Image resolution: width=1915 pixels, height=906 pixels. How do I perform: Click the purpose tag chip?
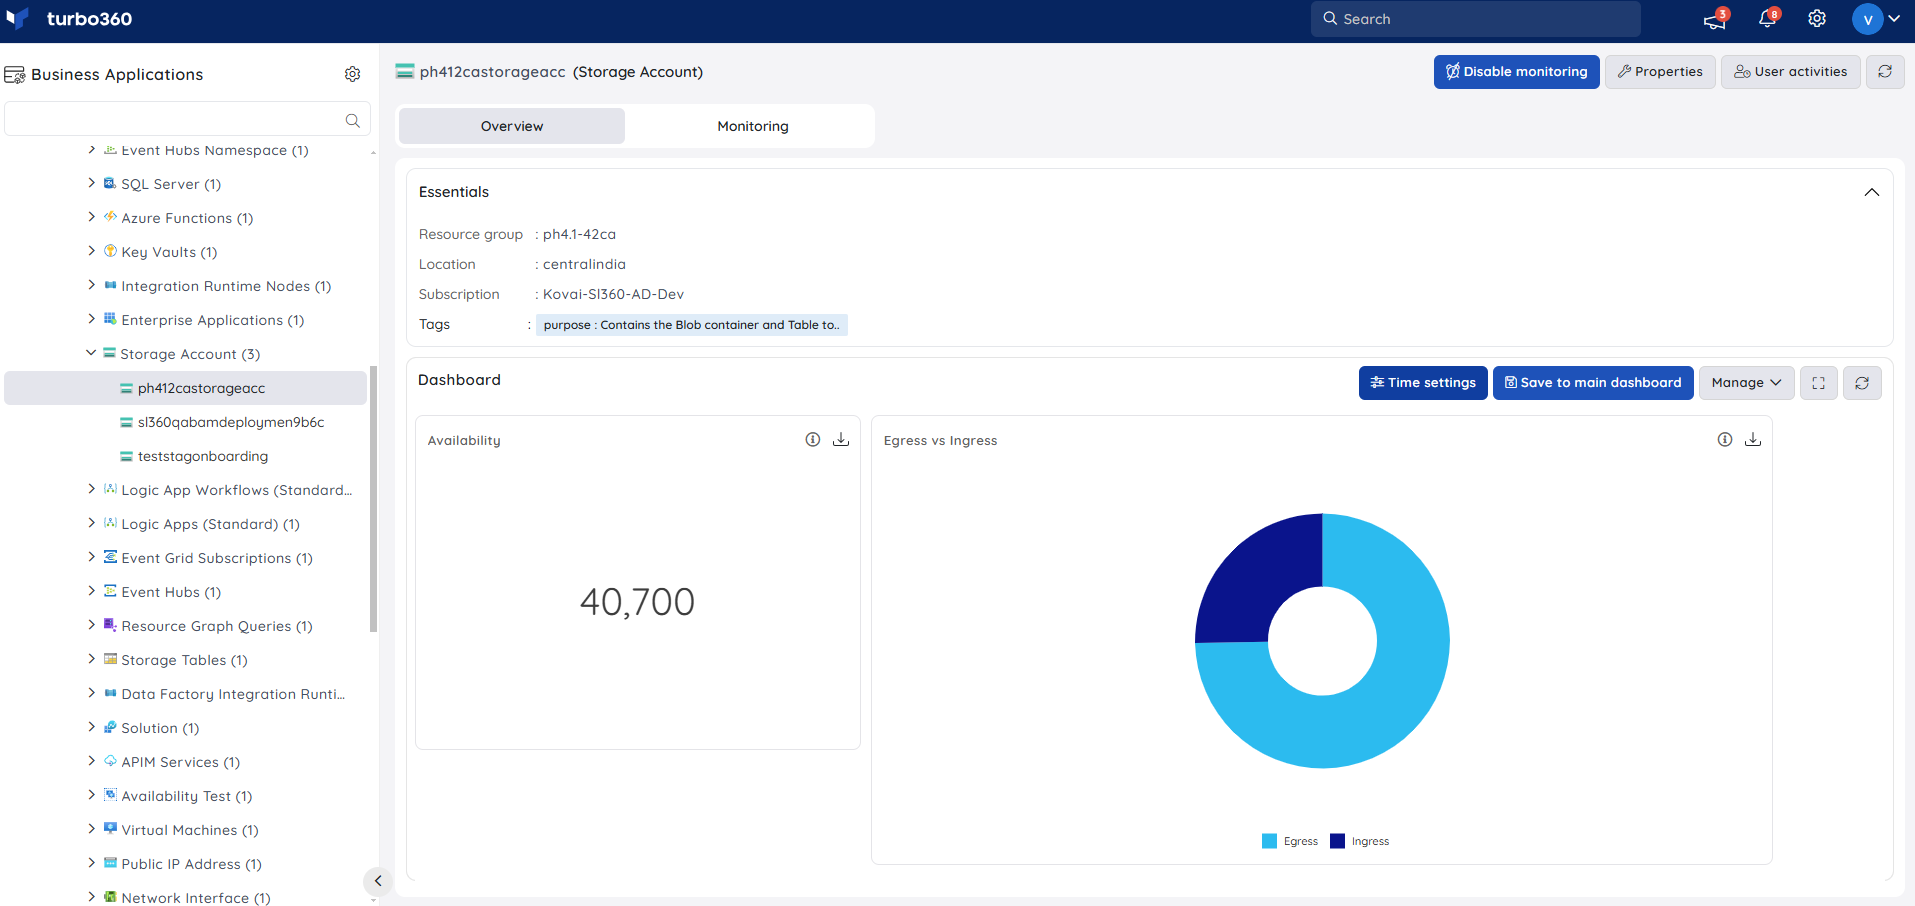click(691, 325)
